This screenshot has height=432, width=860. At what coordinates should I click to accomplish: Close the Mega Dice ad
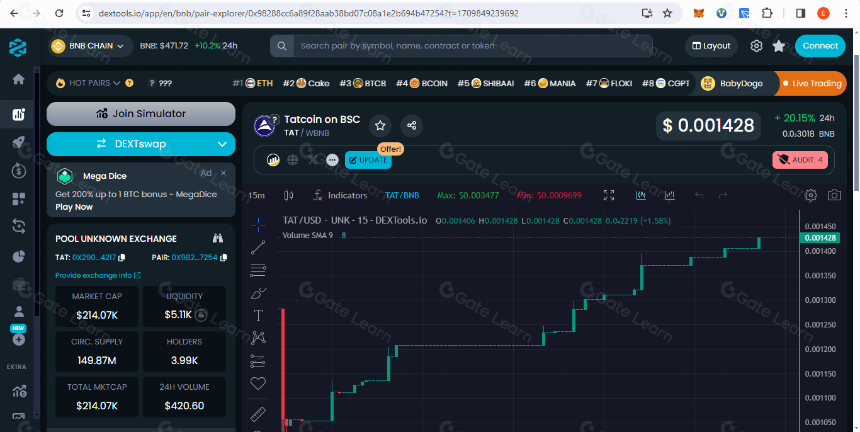(223, 173)
